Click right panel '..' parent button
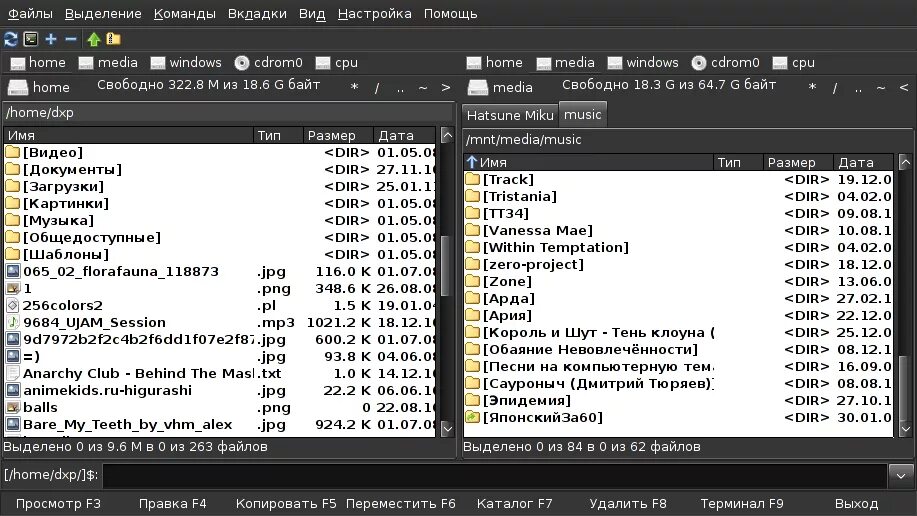Image resolution: width=917 pixels, height=516 pixels. 858,88
